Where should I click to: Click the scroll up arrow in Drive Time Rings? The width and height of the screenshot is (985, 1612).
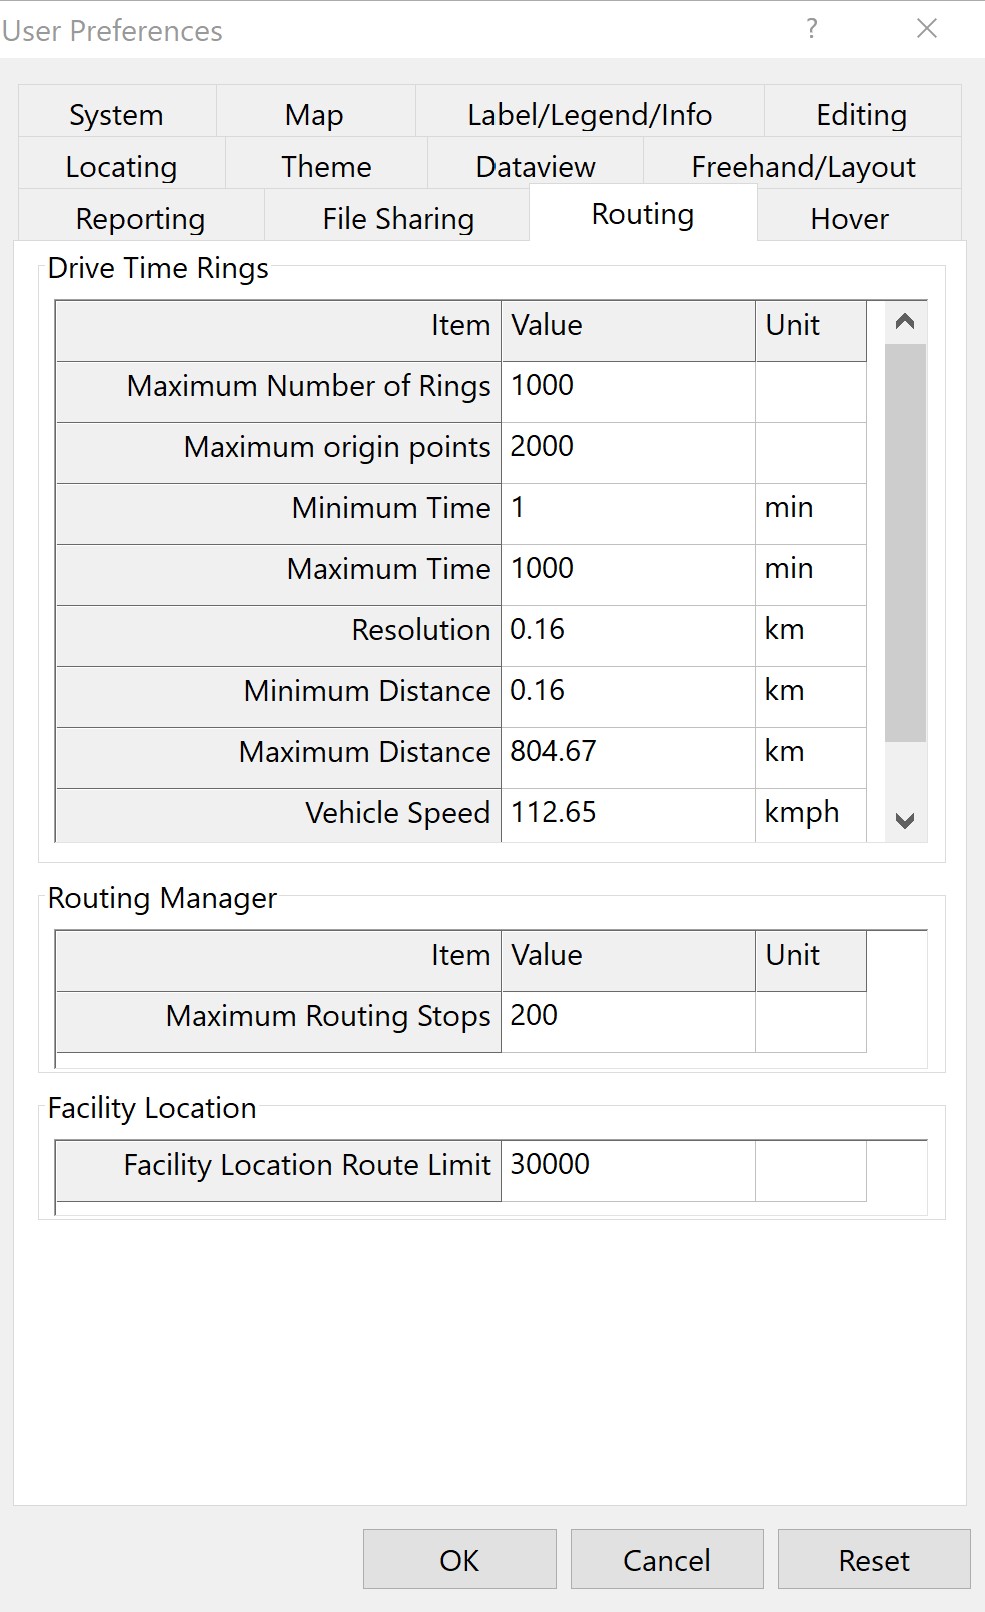[x=905, y=322]
